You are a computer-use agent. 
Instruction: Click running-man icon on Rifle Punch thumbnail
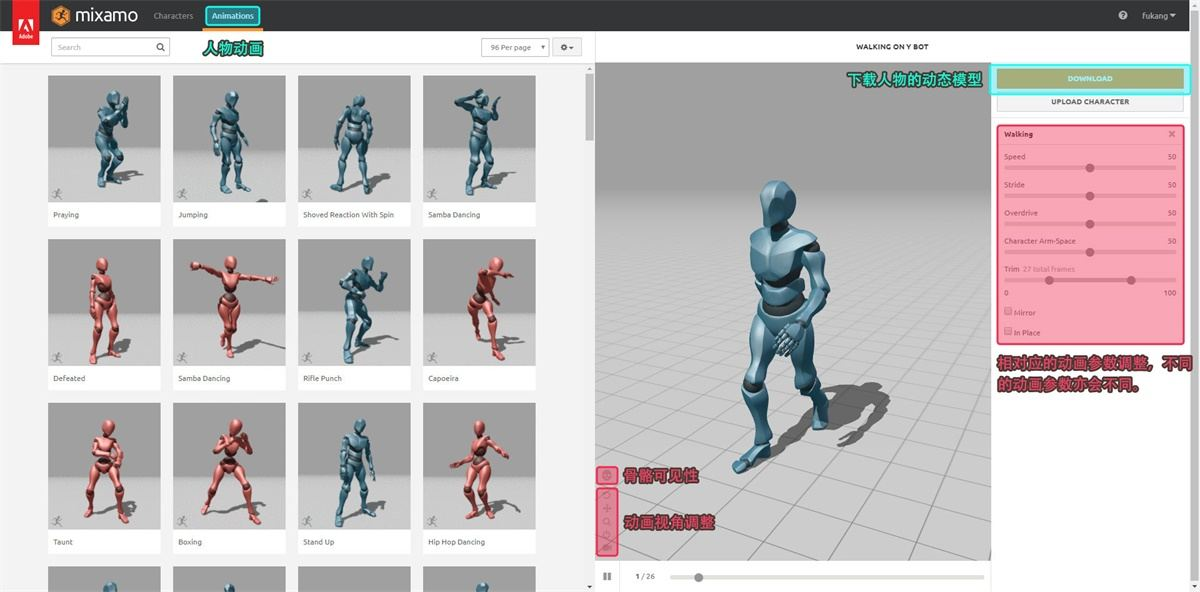click(x=308, y=357)
